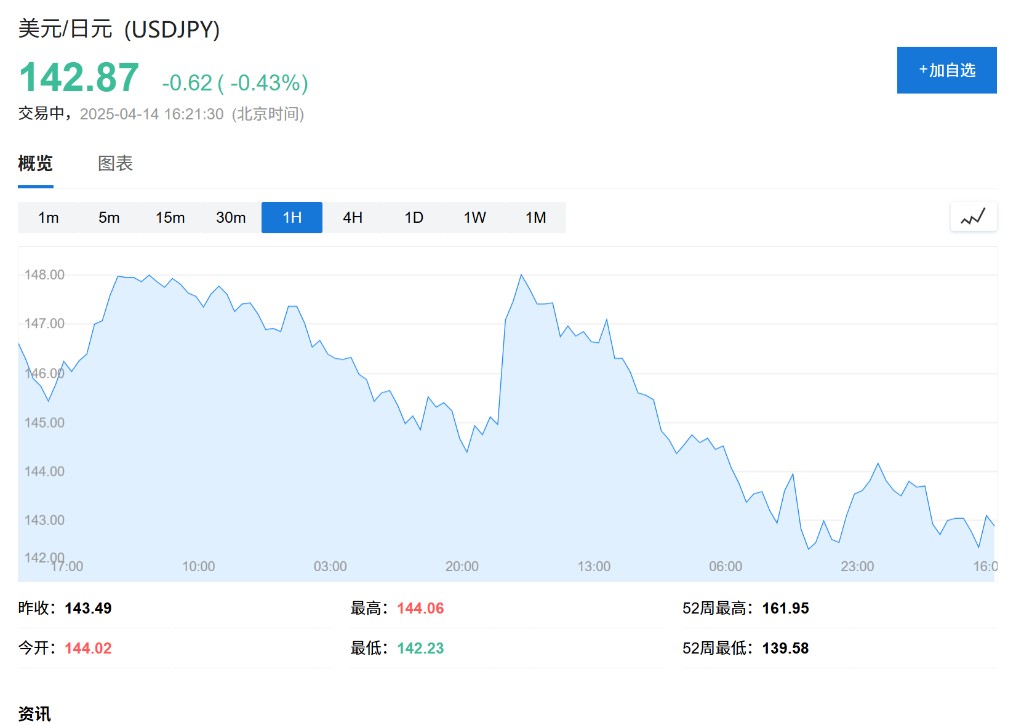
Task: Choose the 15m interval
Action: click(170, 217)
